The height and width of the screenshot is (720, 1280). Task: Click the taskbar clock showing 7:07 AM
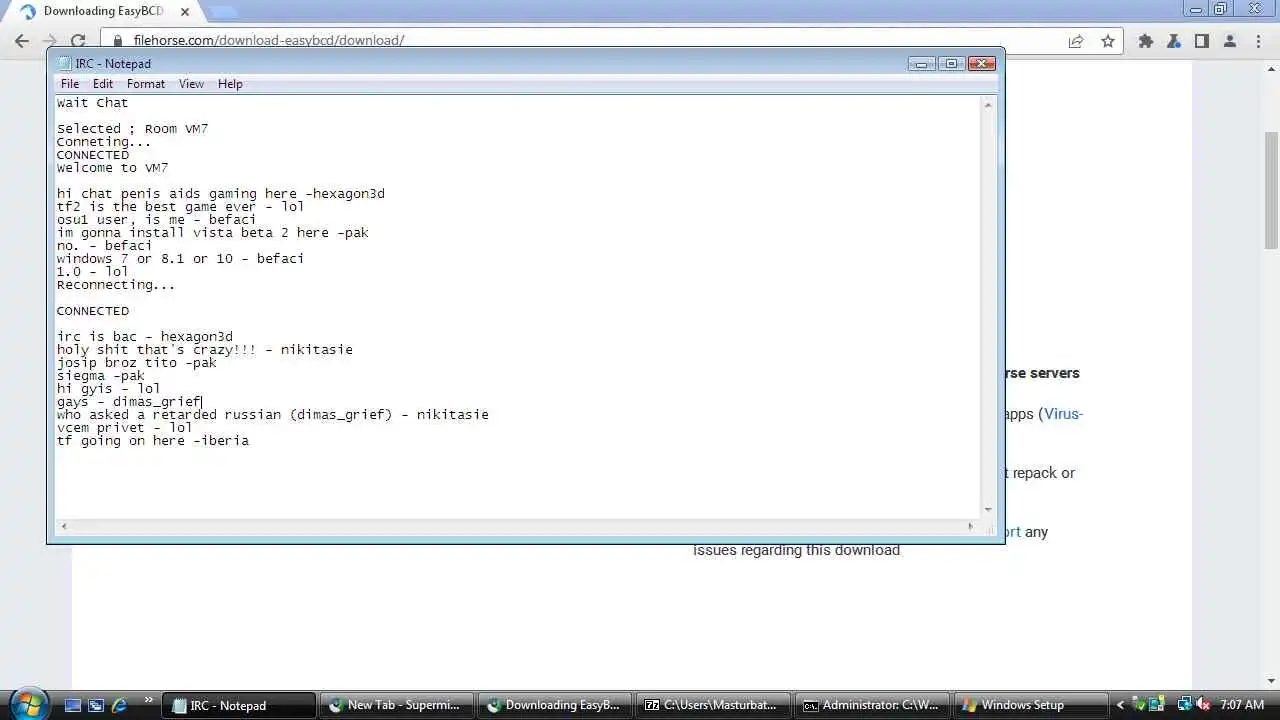(1242, 705)
